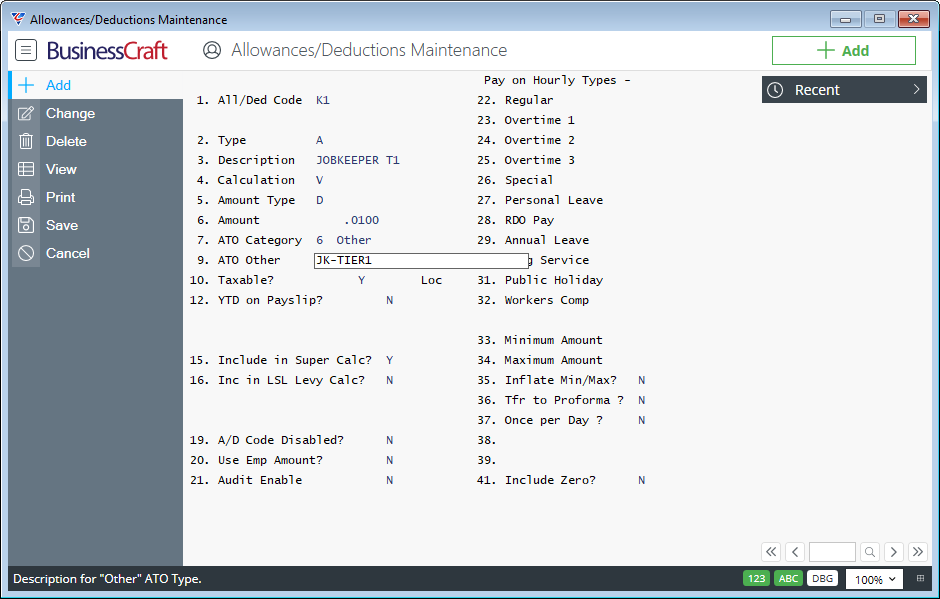Click the user profile icon in header
The image size is (940, 599).
(x=212, y=50)
